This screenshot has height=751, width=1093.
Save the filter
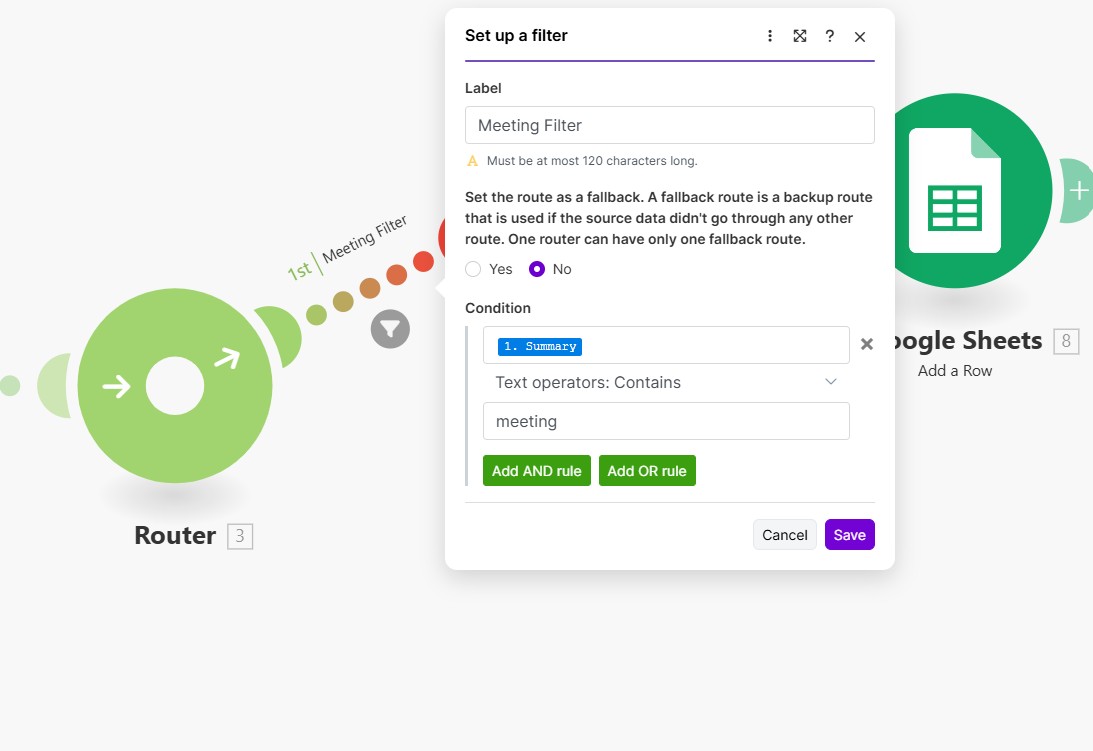[x=849, y=535]
